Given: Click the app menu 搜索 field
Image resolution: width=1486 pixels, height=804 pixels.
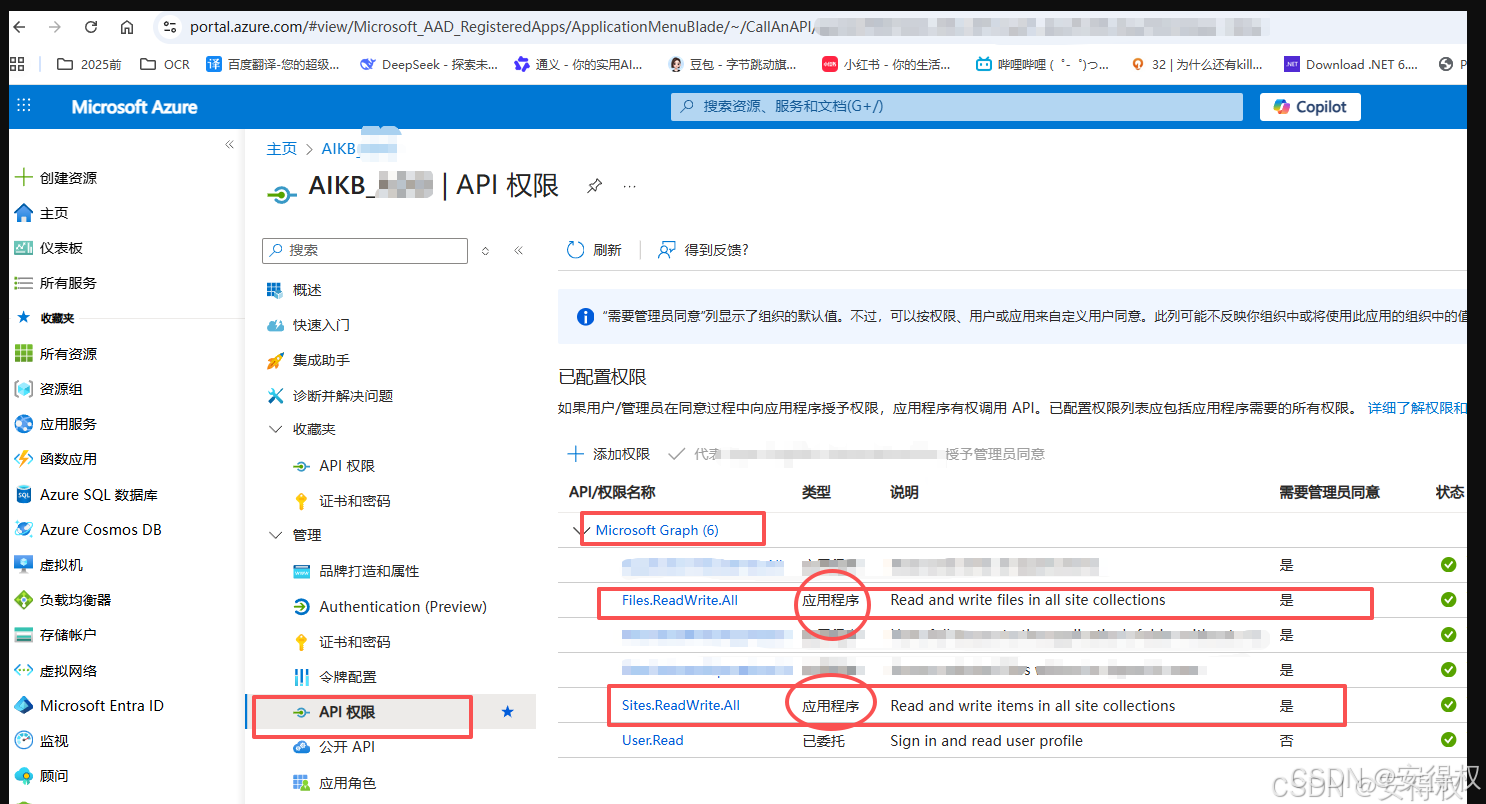Looking at the screenshot, I should [x=365, y=250].
